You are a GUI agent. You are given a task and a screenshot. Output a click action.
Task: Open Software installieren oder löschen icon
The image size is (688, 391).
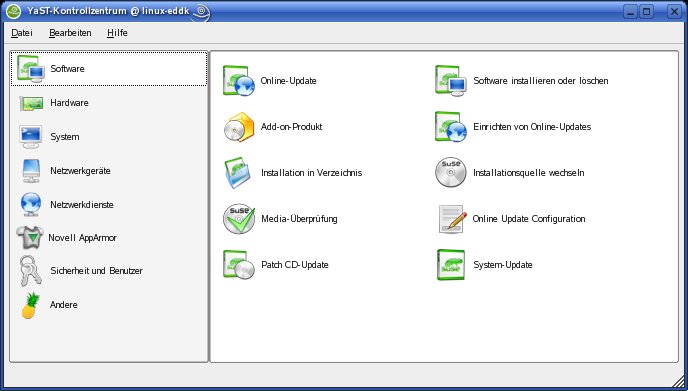tap(451, 81)
